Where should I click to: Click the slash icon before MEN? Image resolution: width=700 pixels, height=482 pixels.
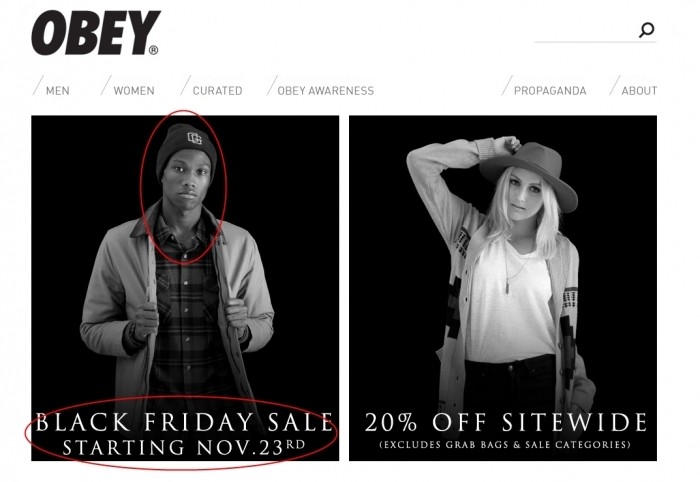pyautogui.click(x=38, y=85)
